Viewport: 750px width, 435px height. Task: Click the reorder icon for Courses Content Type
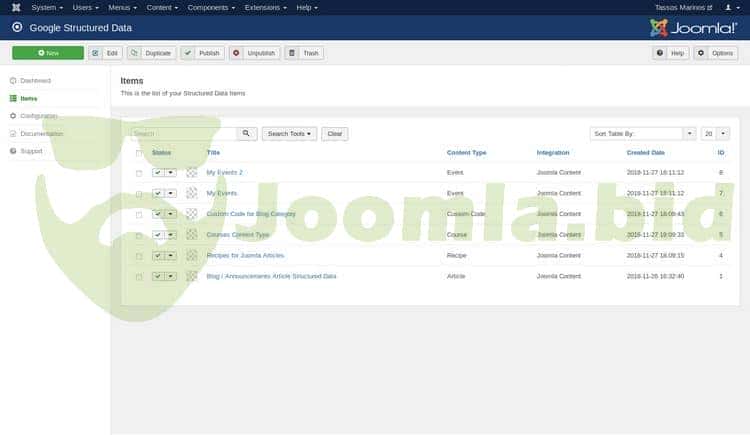tap(191, 234)
